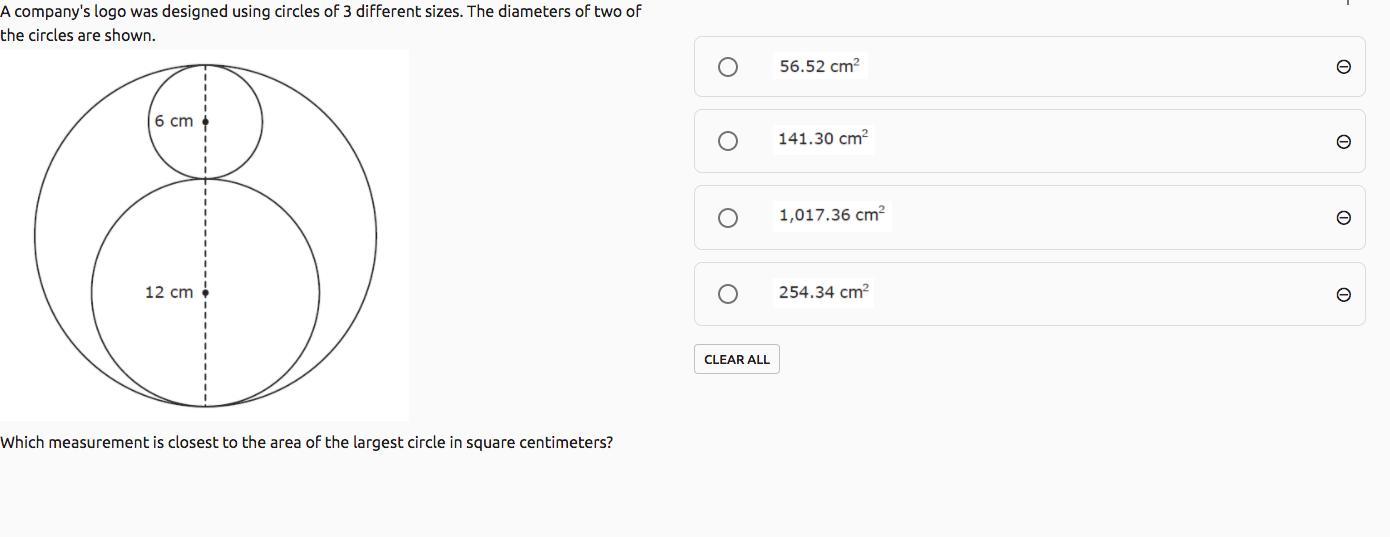The height and width of the screenshot is (537, 1390).
Task: Click the 254.34 cm² answer text
Action: [823, 292]
